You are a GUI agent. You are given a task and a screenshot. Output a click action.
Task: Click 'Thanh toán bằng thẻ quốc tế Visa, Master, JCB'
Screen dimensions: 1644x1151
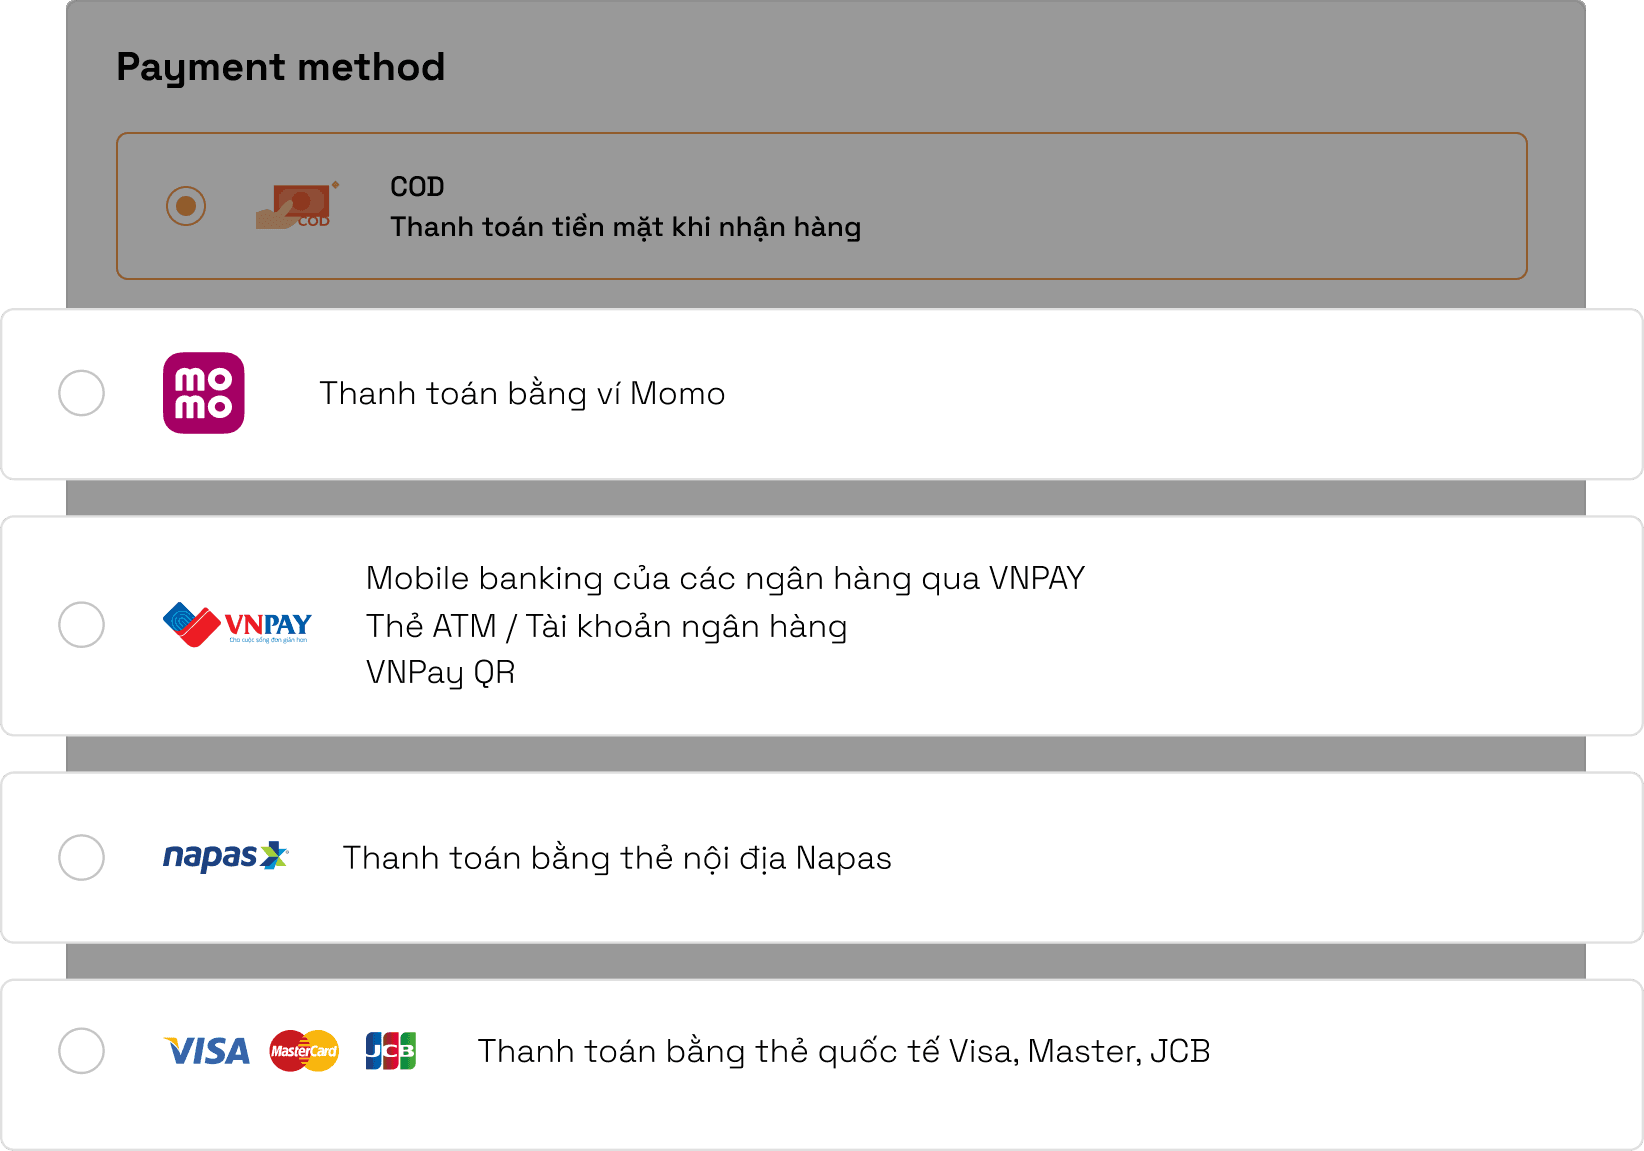click(x=844, y=1052)
